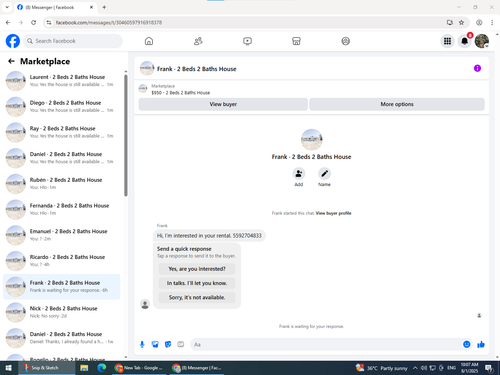This screenshot has width=500, height=375.
Task: Send quick response 'Yes, are you interested?'
Action: (197, 269)
